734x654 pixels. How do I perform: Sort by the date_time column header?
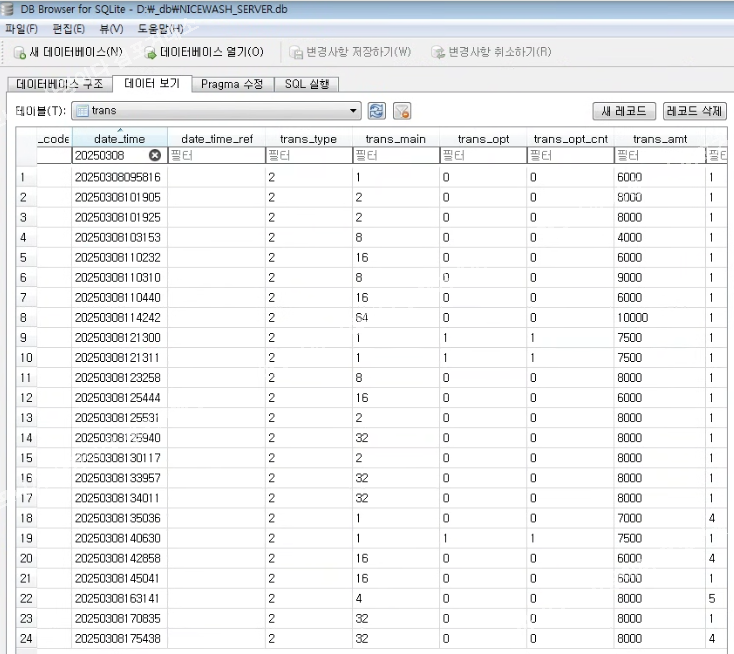[118, 139]
